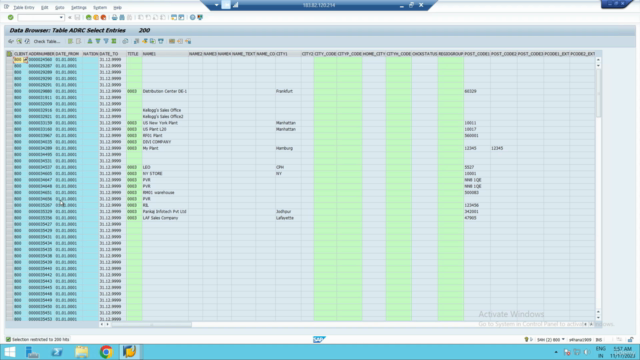The height and width of the screenshot is (360, 640).
Task: Click the Display glasses icon in application toolbar
Action: [11, 41]
